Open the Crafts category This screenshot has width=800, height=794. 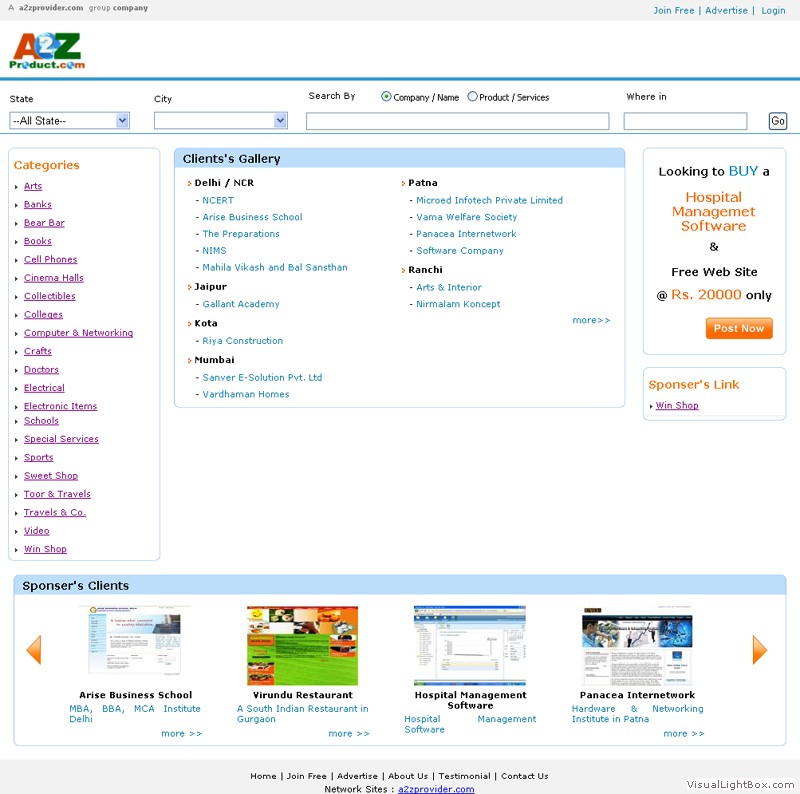point(38,352)
